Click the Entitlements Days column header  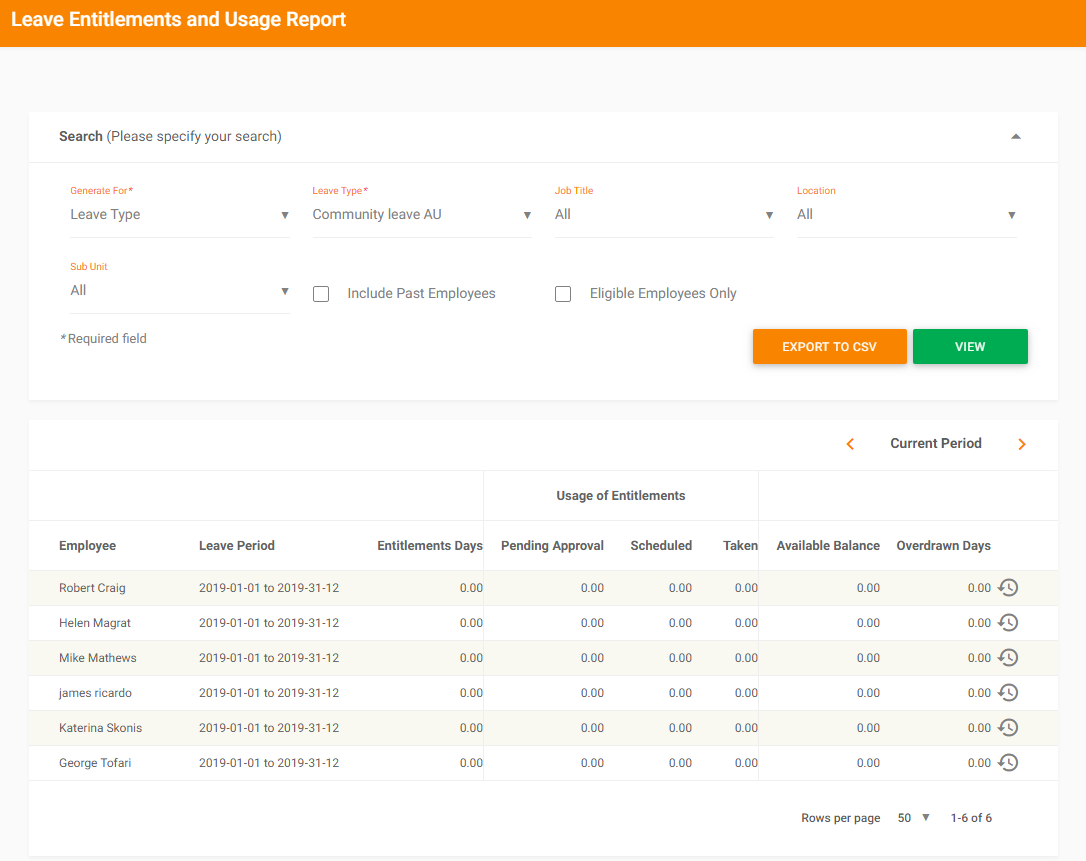(x=430, y=546)
